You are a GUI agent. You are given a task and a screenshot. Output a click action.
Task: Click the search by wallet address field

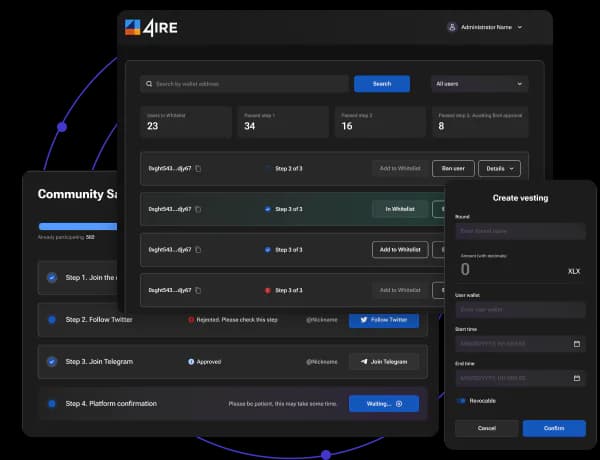244,84
